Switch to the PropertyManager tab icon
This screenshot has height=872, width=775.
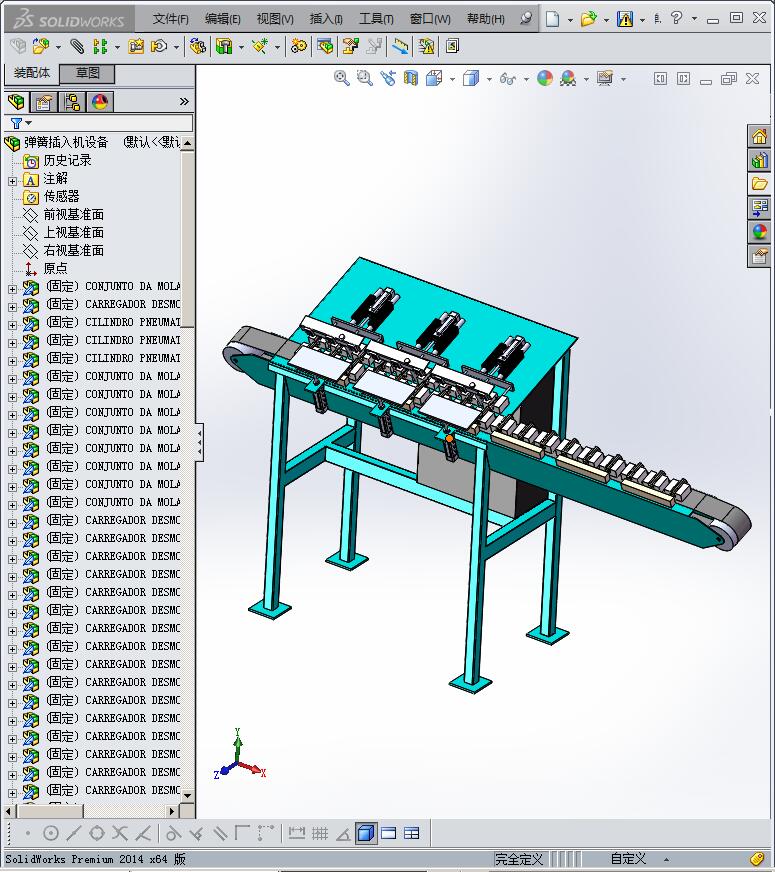point(43,102)
